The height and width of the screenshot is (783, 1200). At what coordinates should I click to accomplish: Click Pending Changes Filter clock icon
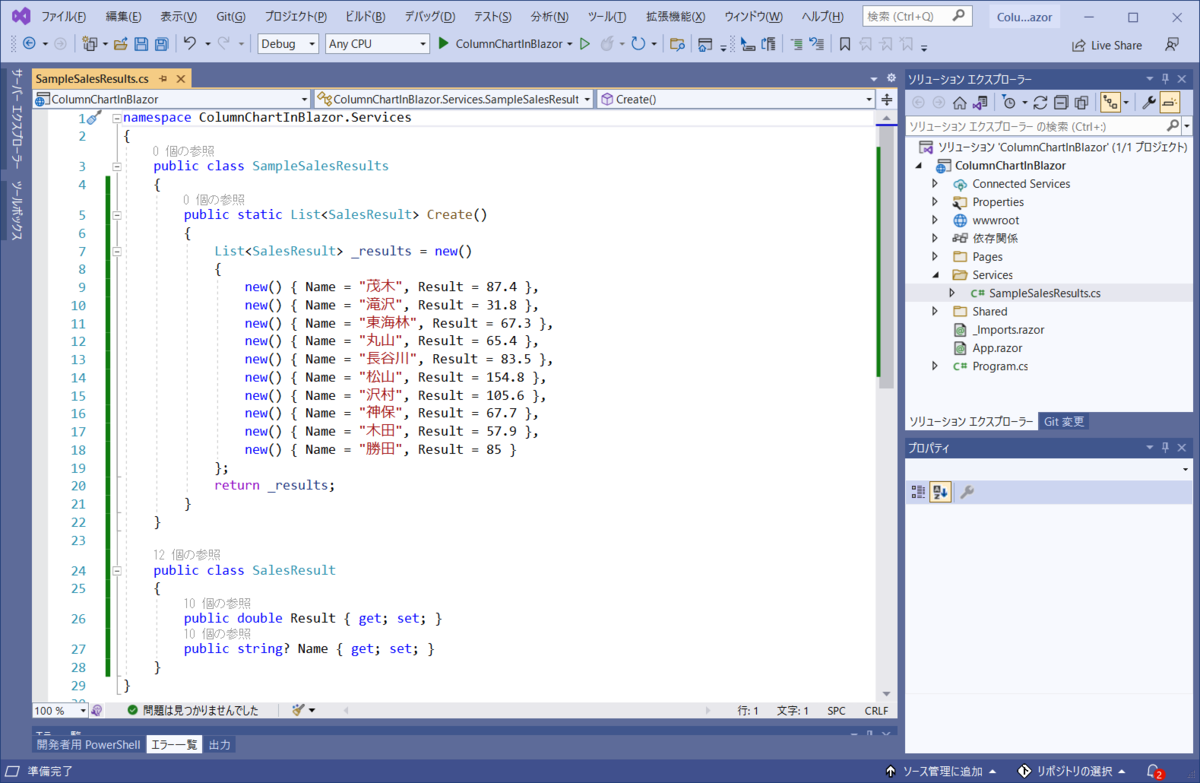pyautogui.click(x=1008, y=102)
